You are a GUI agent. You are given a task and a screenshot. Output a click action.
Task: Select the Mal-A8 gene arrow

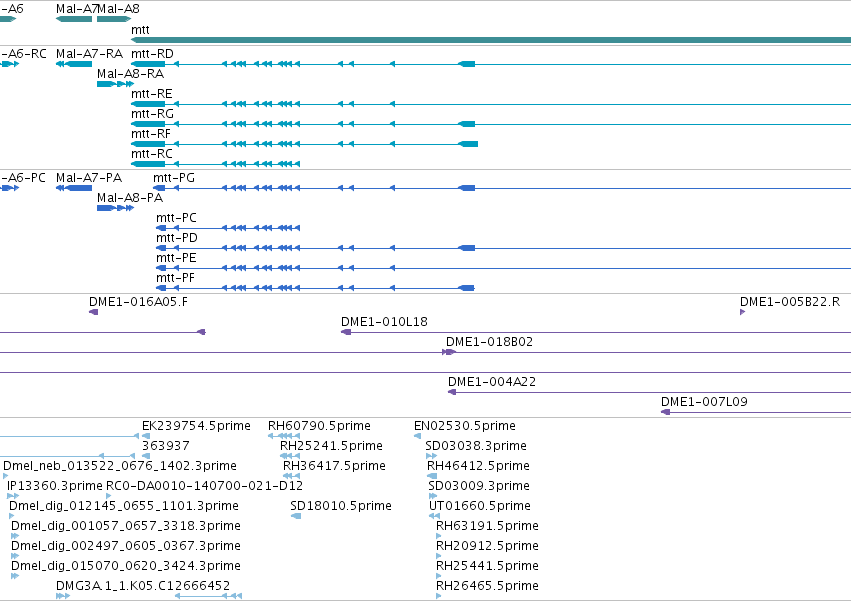coord(114,19)
